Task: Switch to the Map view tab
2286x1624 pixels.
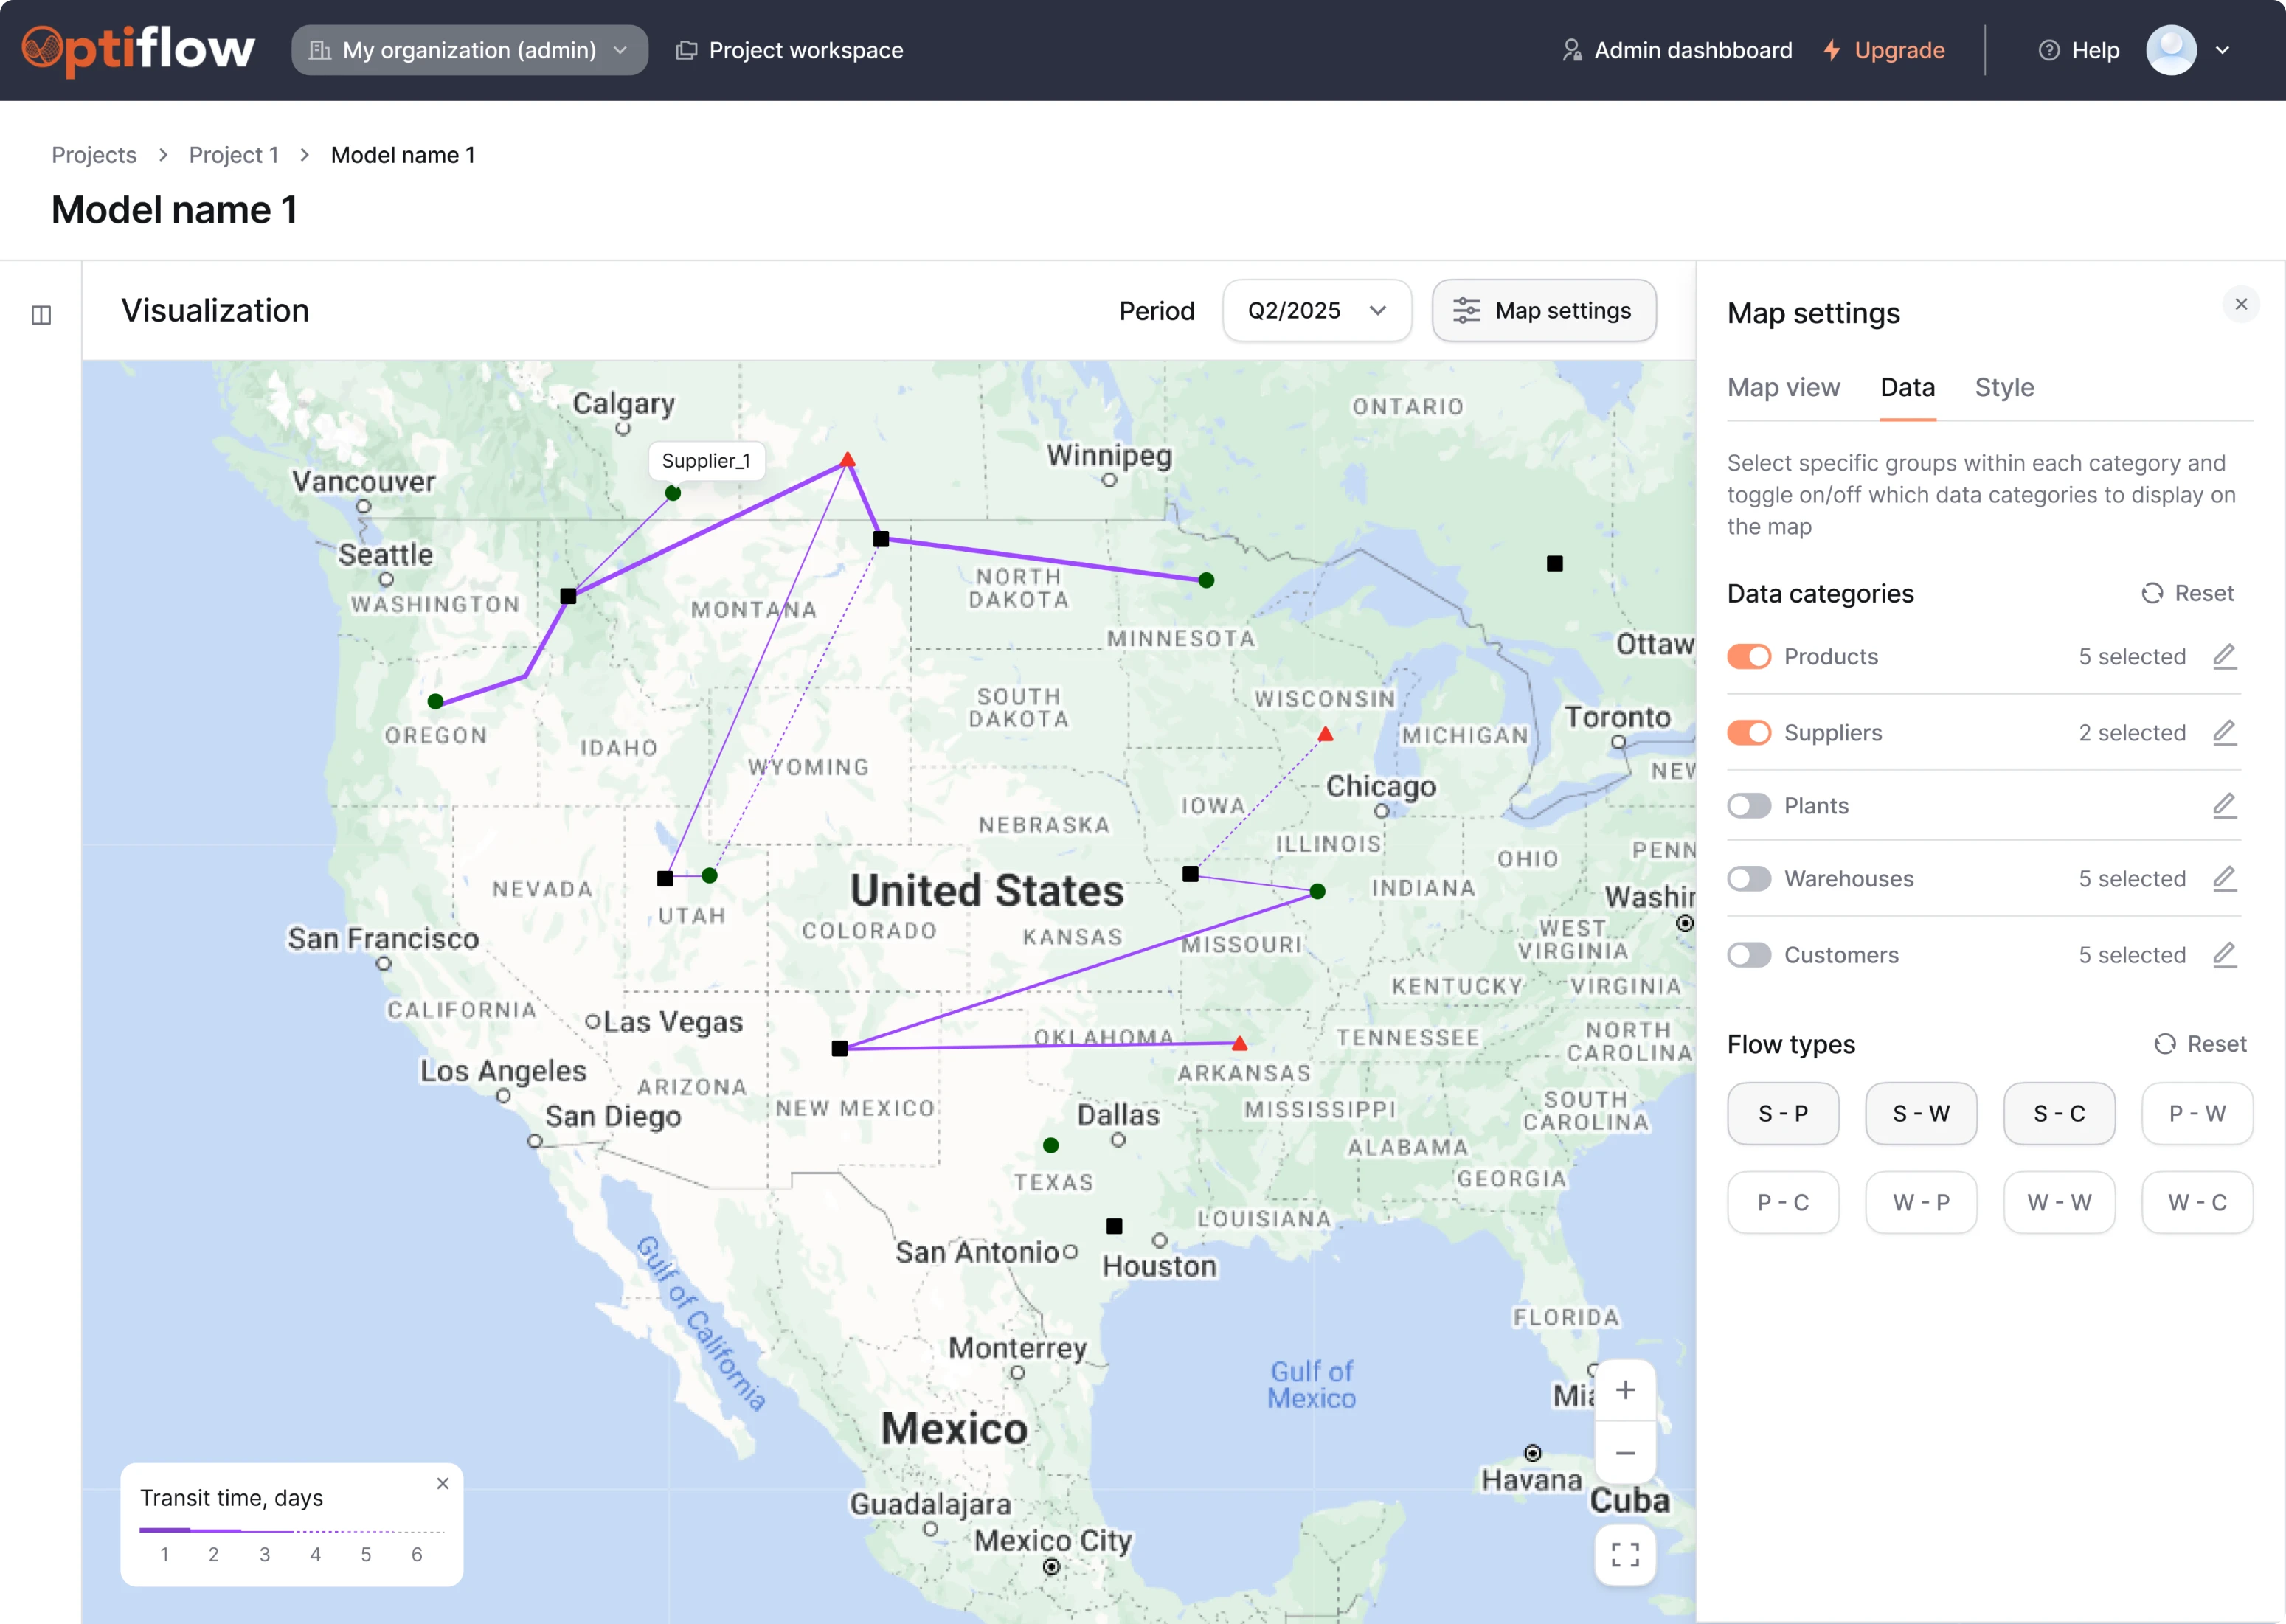Action: click(x=1784, y=388)
